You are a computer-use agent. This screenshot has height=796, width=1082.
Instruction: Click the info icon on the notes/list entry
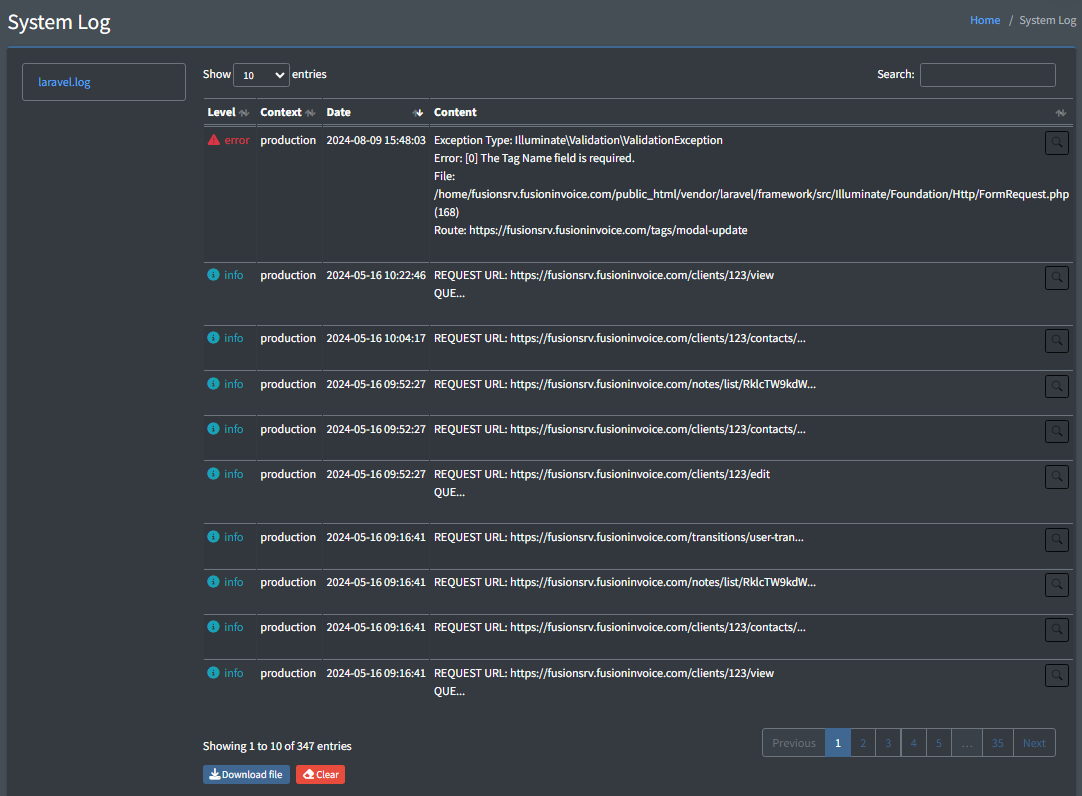214,383
